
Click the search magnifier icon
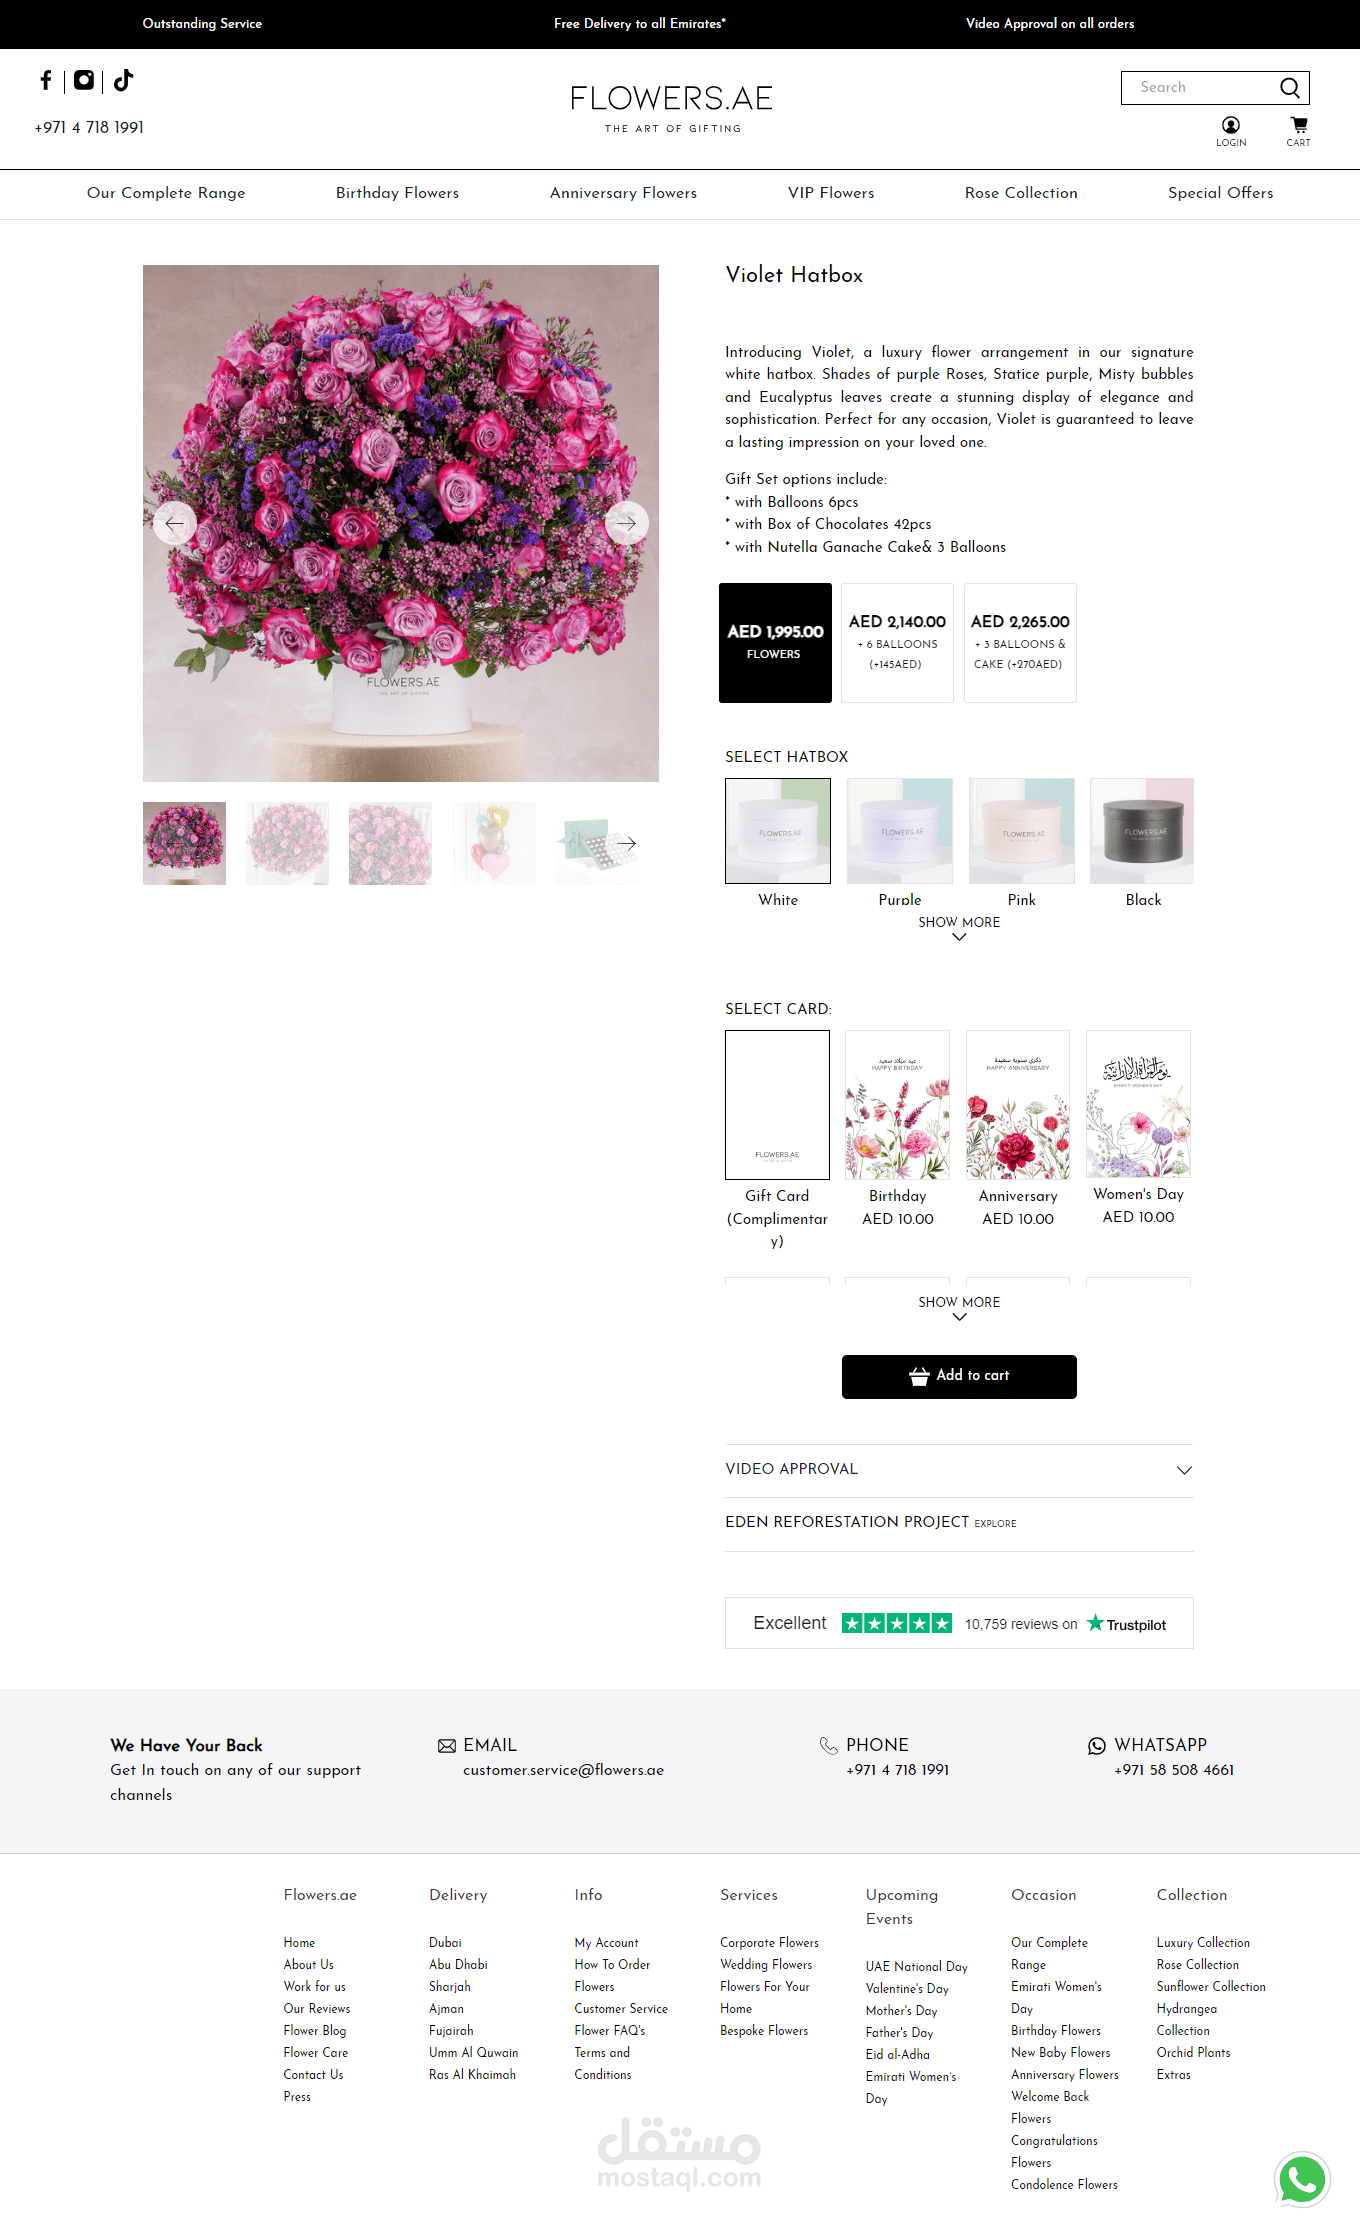pos(1290,88)
